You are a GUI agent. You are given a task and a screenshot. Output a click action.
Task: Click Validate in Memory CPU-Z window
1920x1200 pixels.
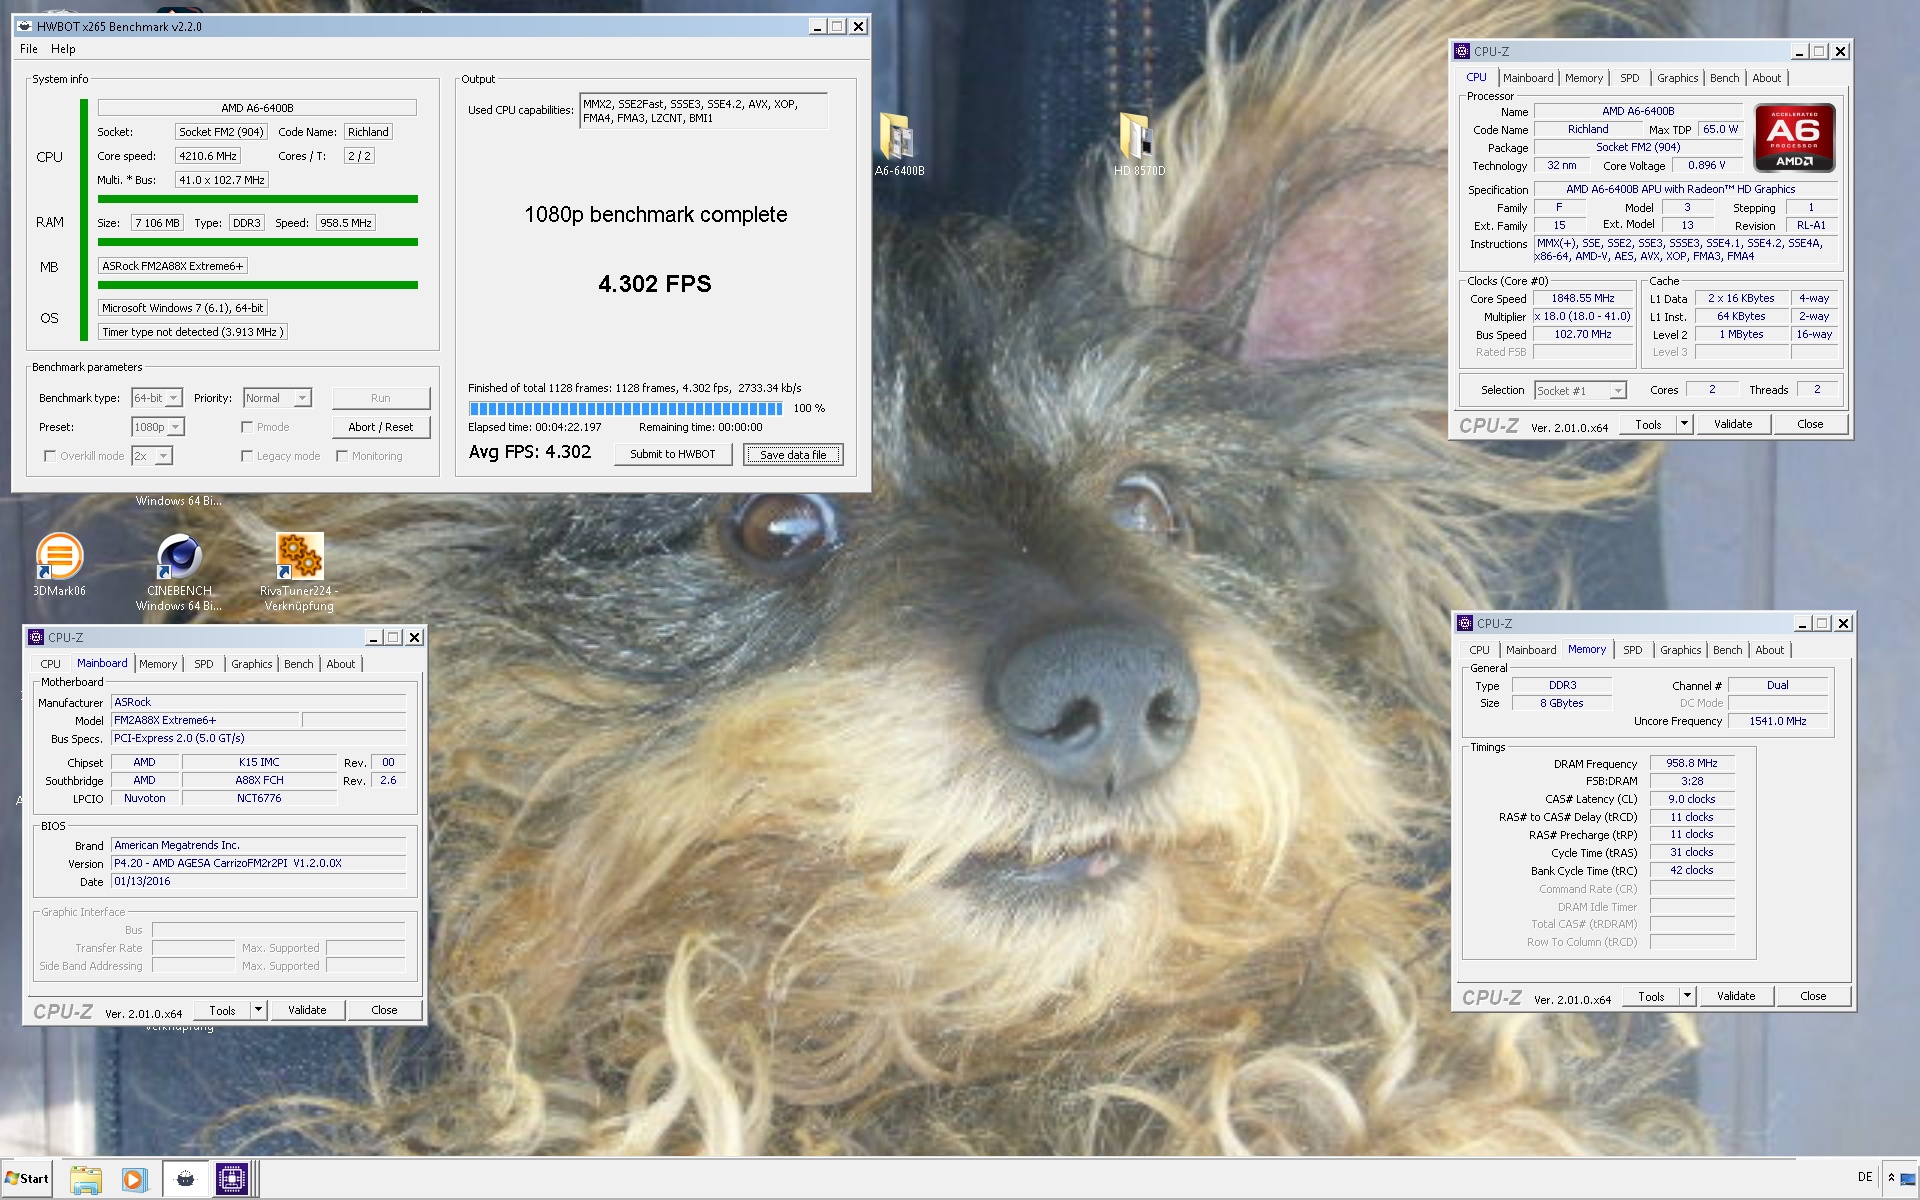[1736, 996]
